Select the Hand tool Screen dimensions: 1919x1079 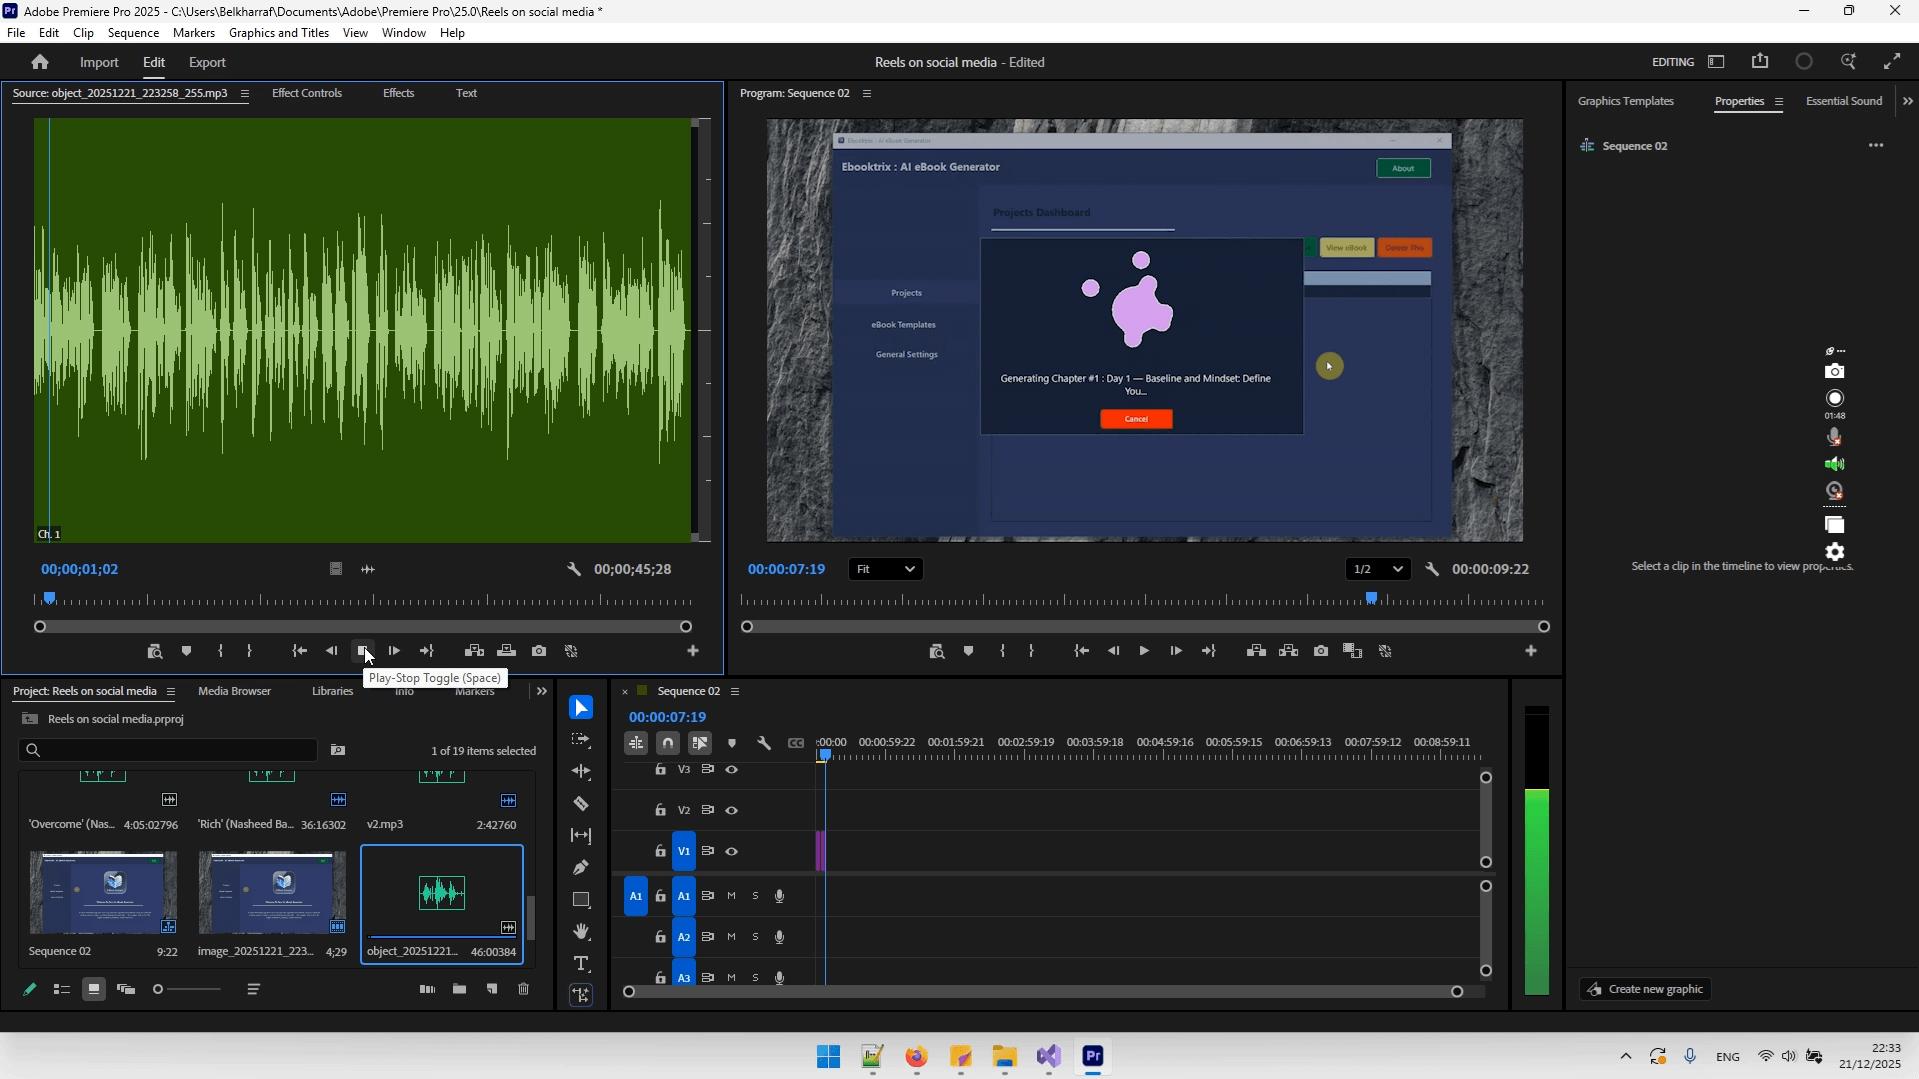[581, 931]
